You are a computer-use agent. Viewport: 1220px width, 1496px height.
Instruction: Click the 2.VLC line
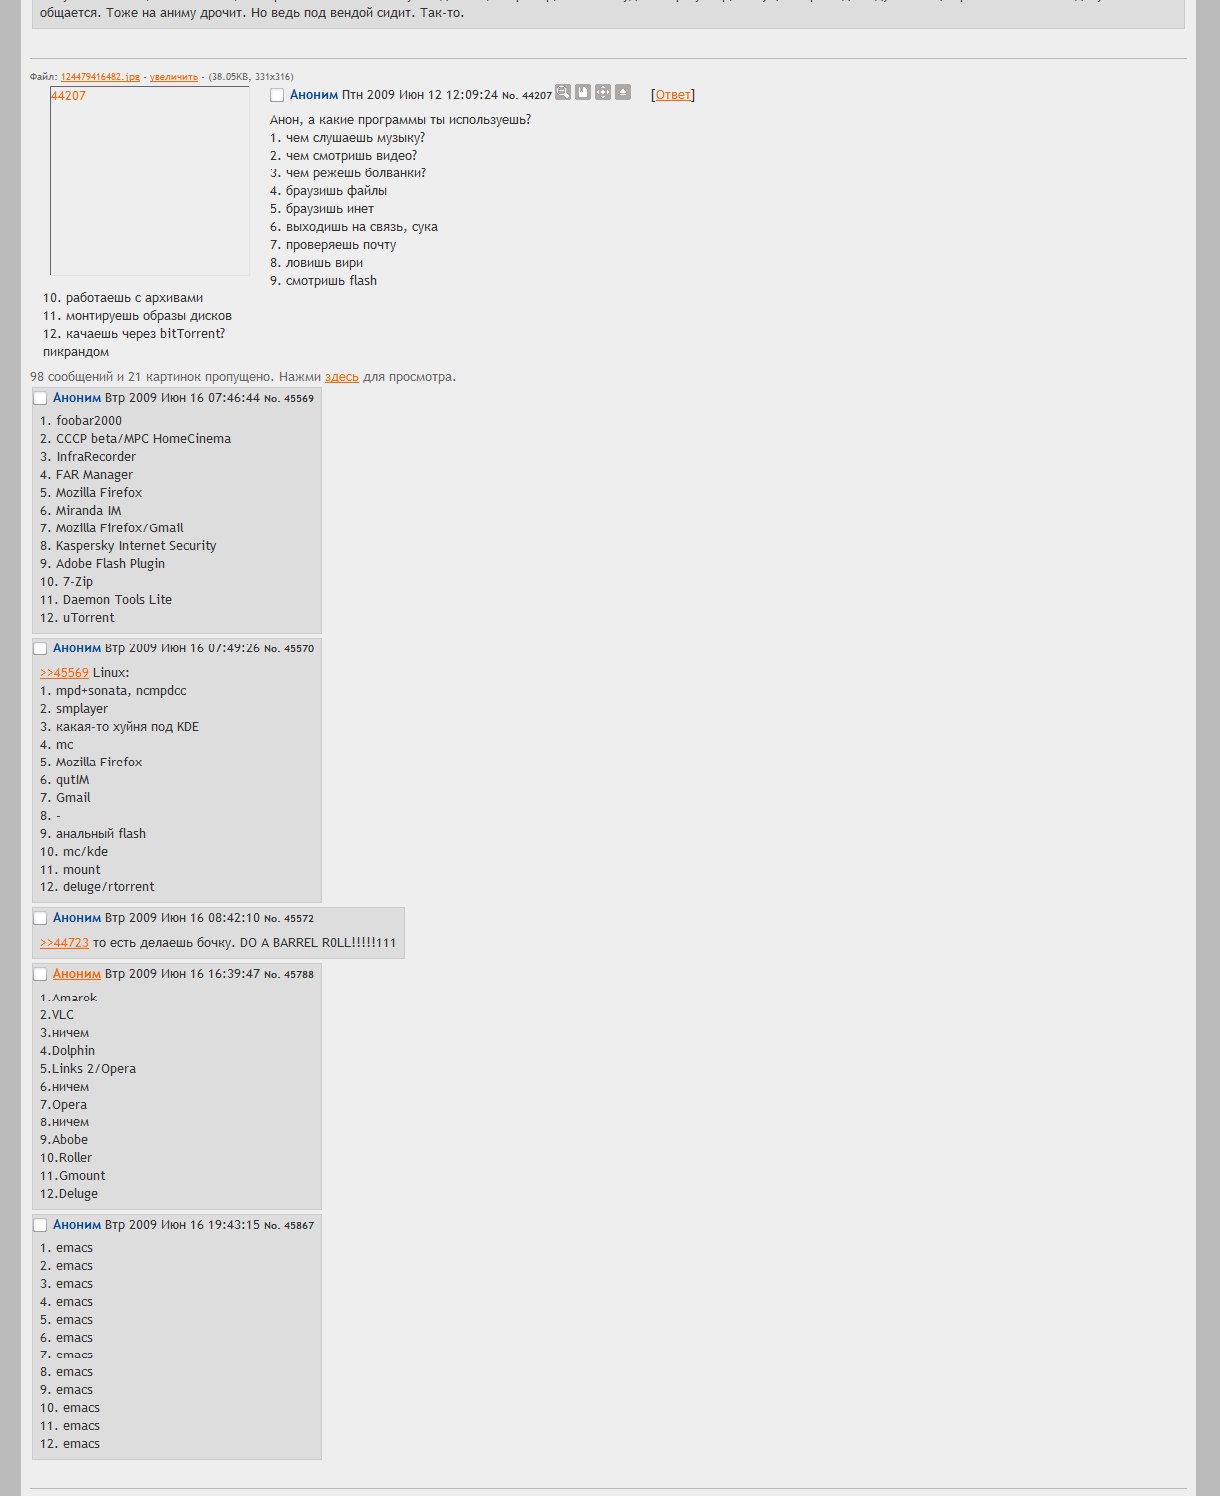point(57,1015)
